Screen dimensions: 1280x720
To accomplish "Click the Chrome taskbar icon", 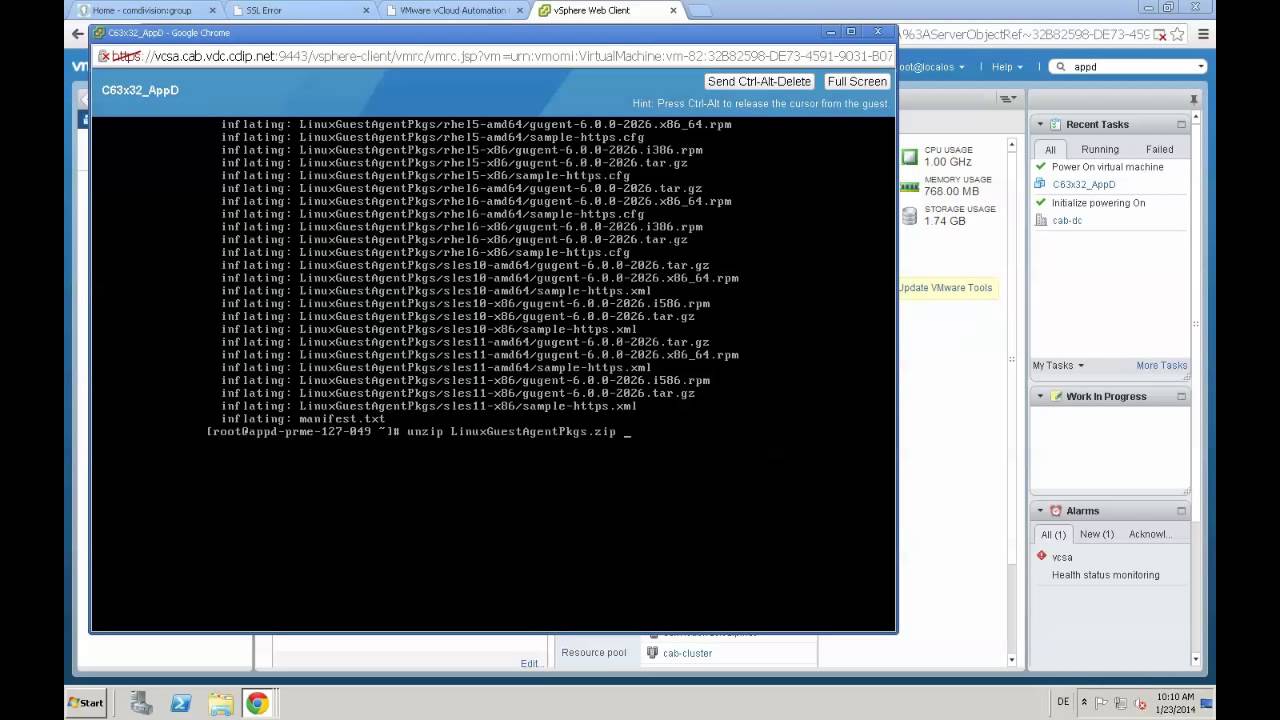I will pos(257,704).
